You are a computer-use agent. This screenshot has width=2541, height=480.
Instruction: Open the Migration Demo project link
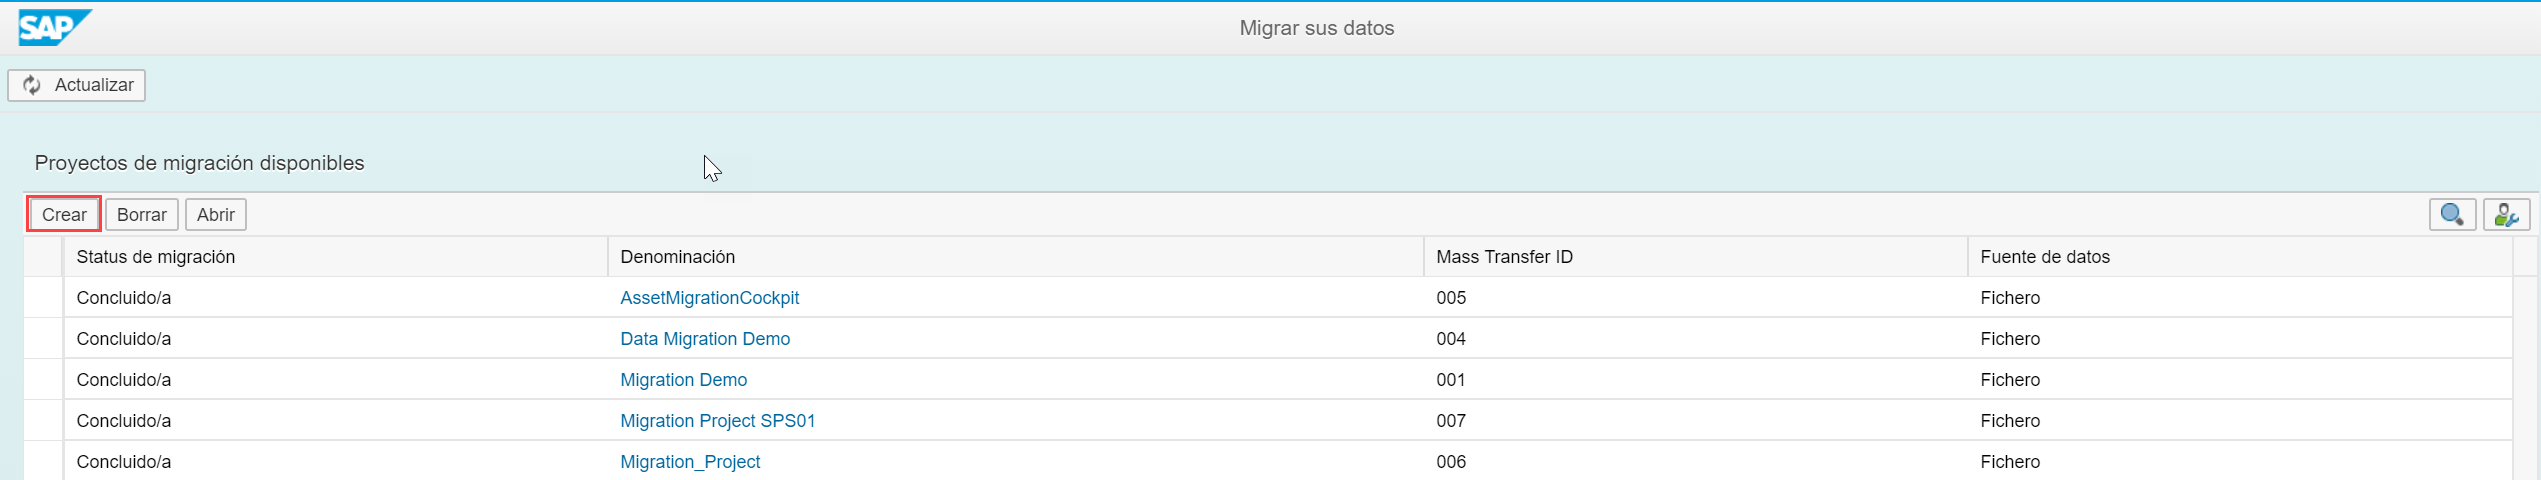pos(683,380)
